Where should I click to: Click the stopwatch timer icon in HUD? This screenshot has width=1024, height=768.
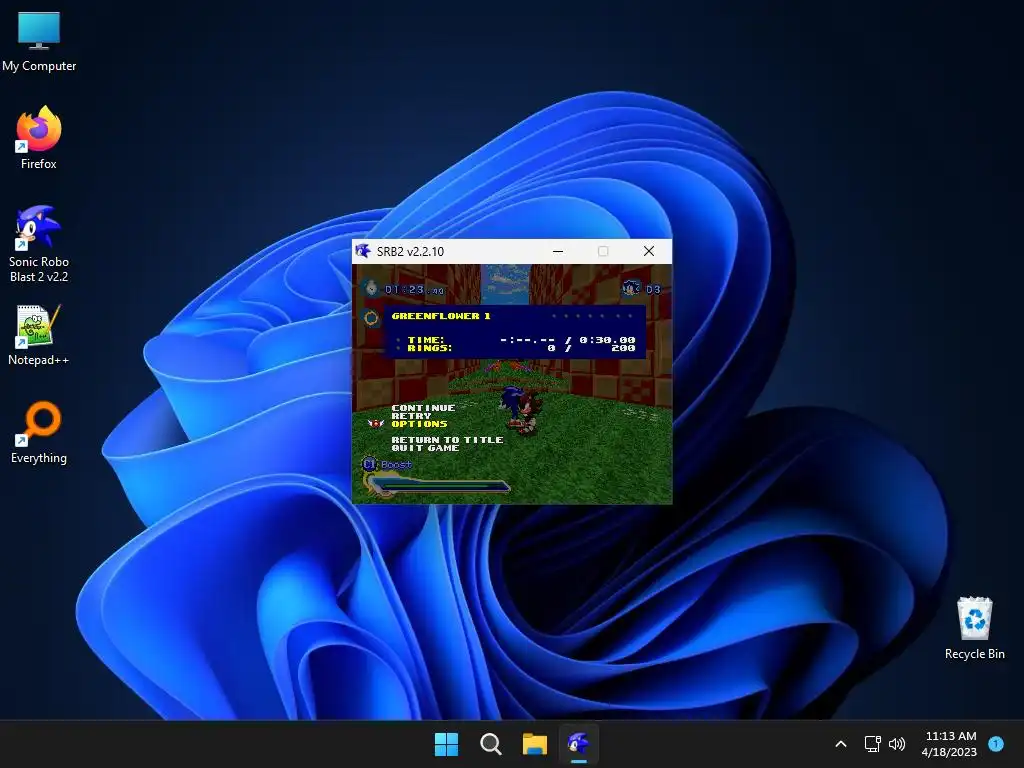(371, 288)
